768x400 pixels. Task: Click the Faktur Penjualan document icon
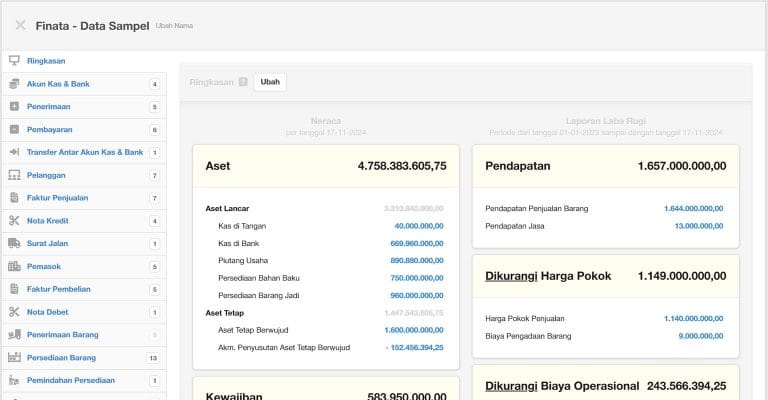coord(14,198)
